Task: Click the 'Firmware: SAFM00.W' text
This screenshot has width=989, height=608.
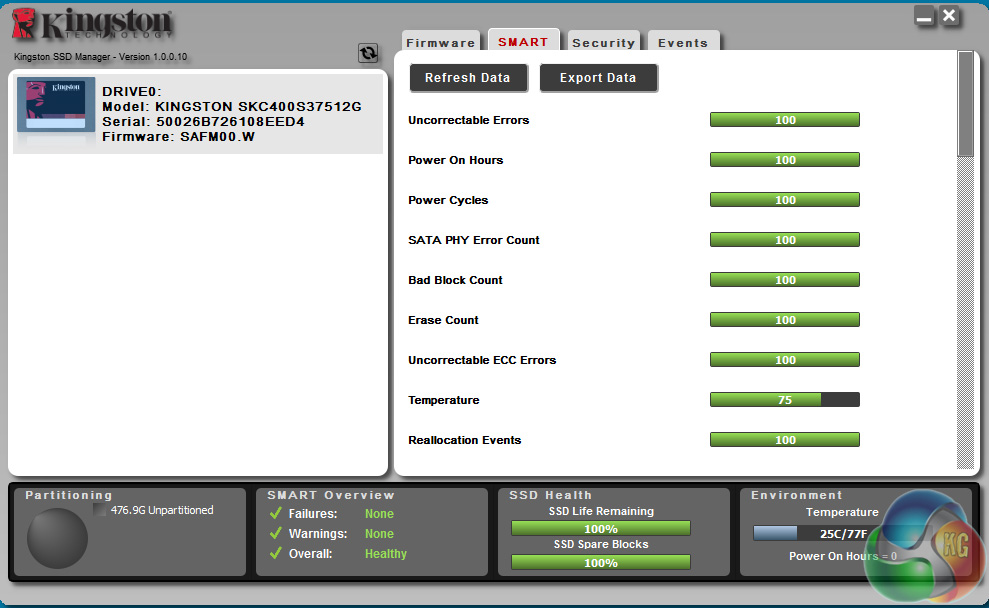Action: (x=178, y=137)
